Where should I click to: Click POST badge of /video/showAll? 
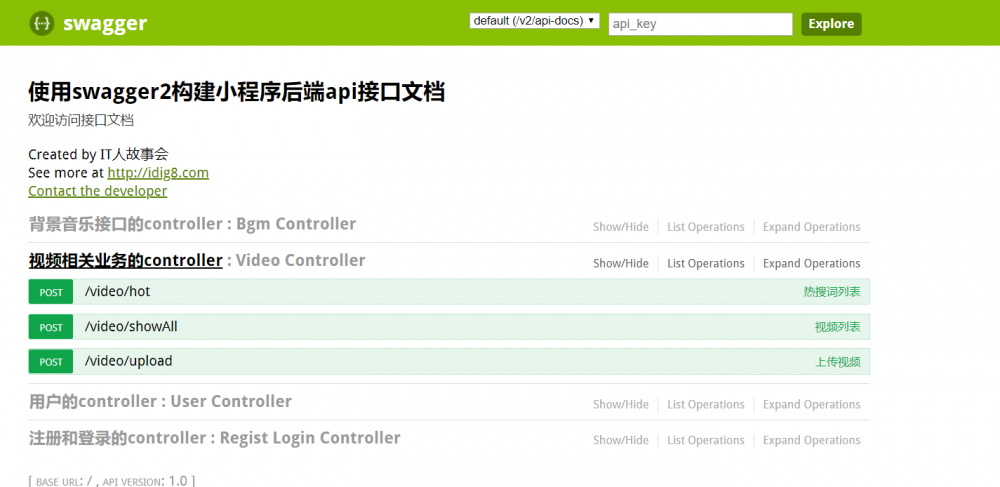coord(51,327)
